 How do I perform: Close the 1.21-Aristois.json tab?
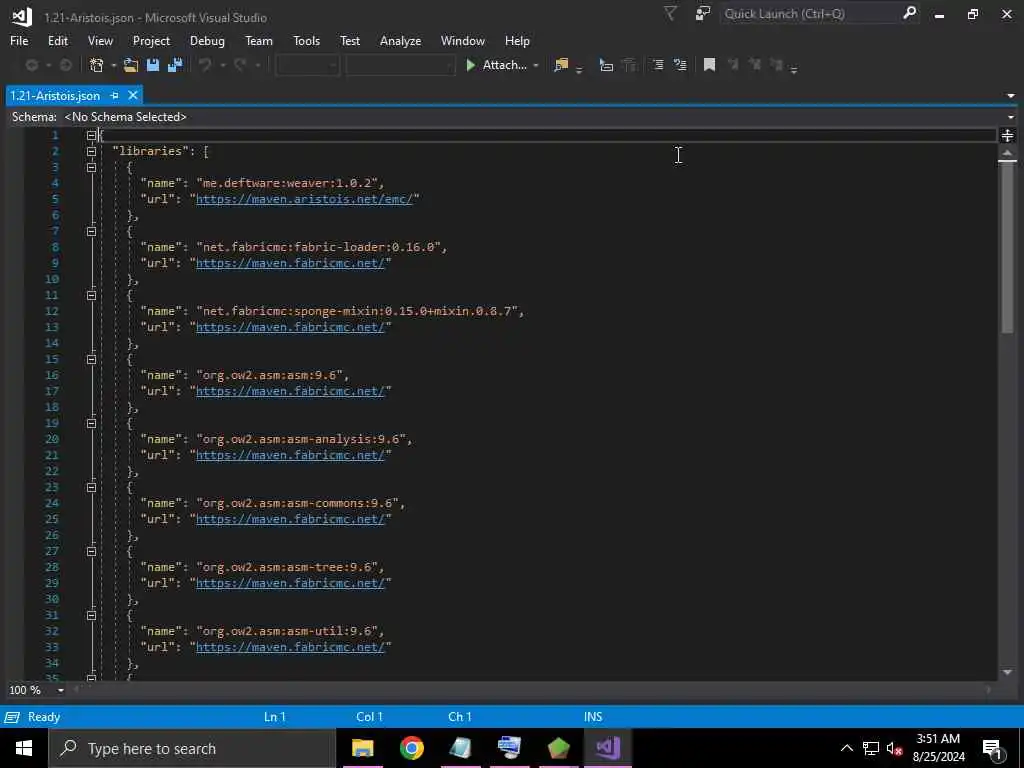pyautogui.click(x=133, y=95)
